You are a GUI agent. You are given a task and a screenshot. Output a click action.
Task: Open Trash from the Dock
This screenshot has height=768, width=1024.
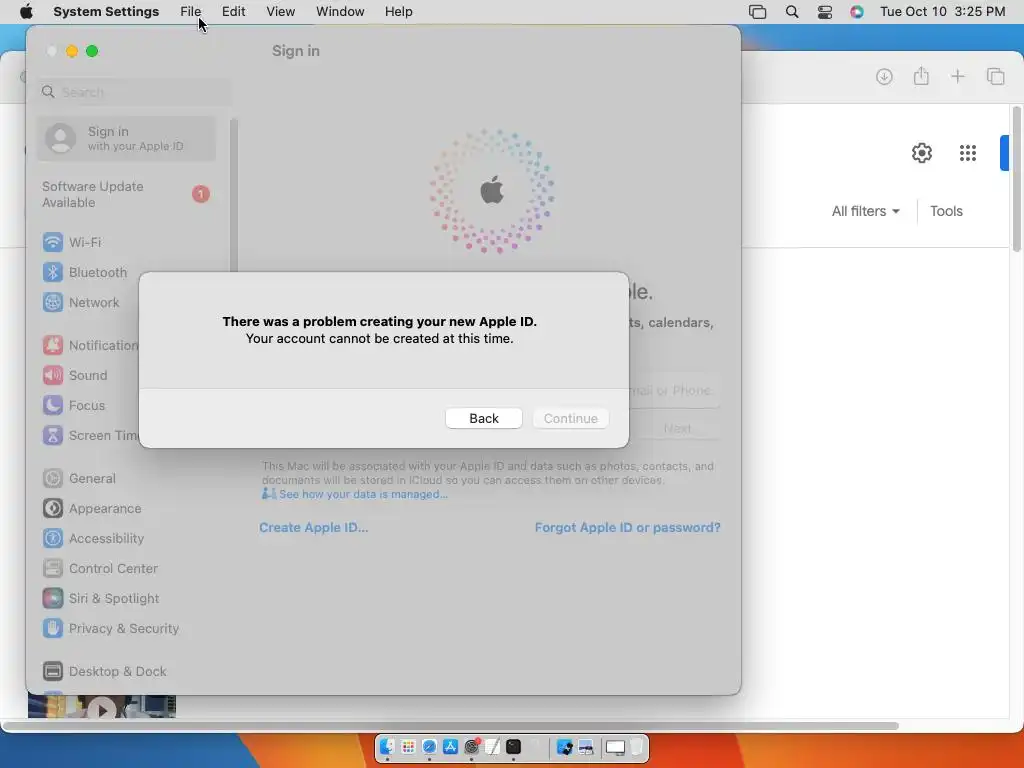point(637,747)
